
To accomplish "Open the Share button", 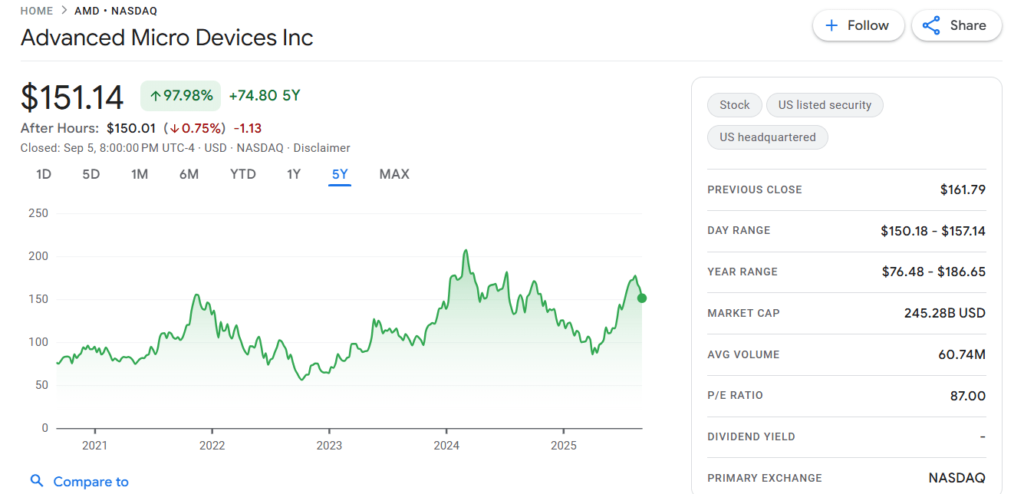I will (x=957, y=25).
